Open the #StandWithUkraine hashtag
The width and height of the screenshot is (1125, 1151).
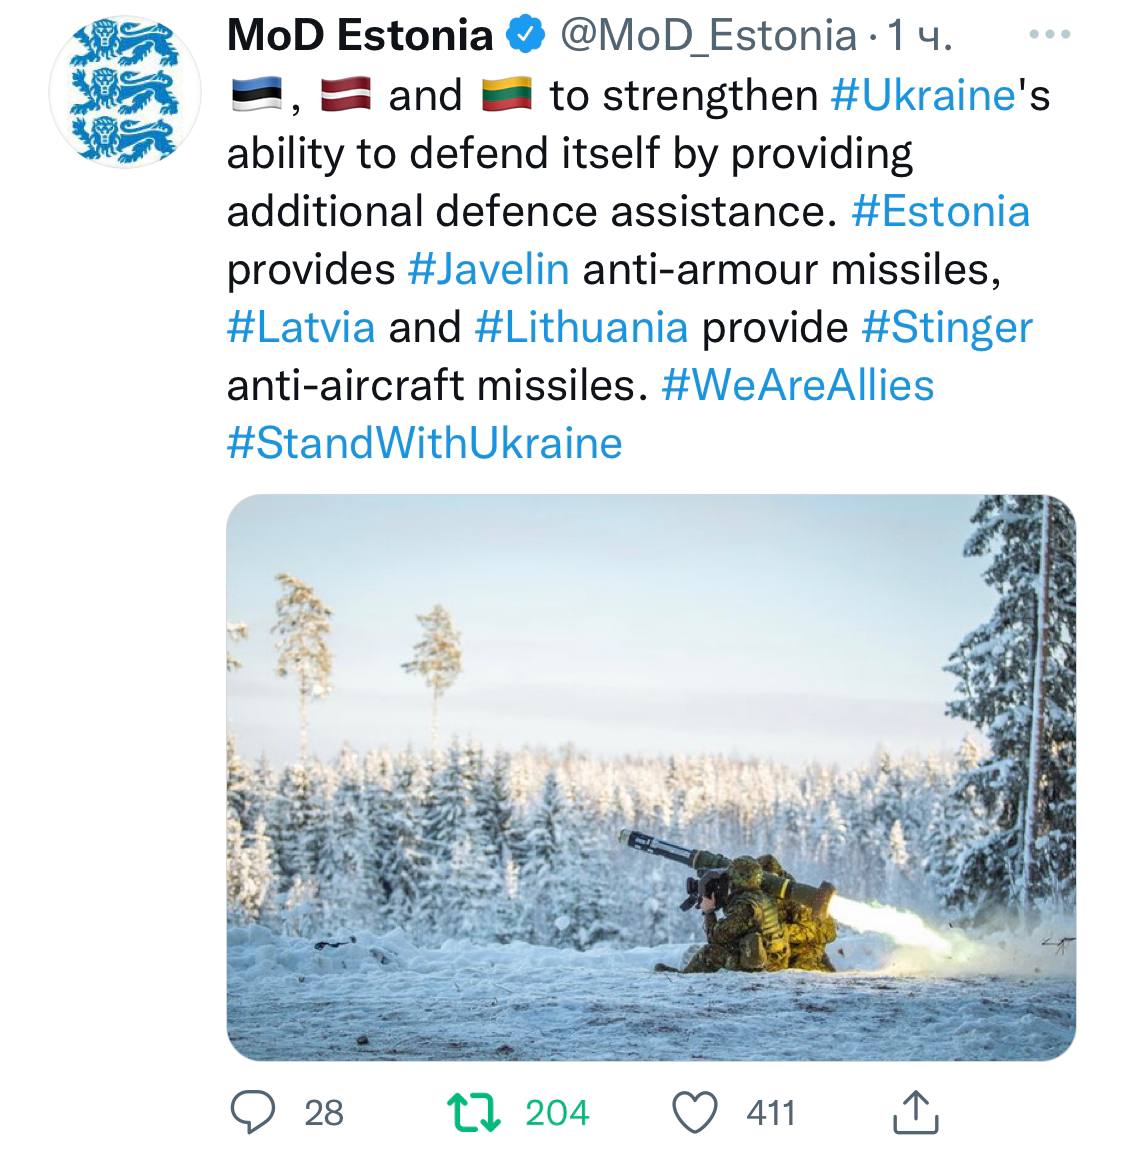coord(425,443)
